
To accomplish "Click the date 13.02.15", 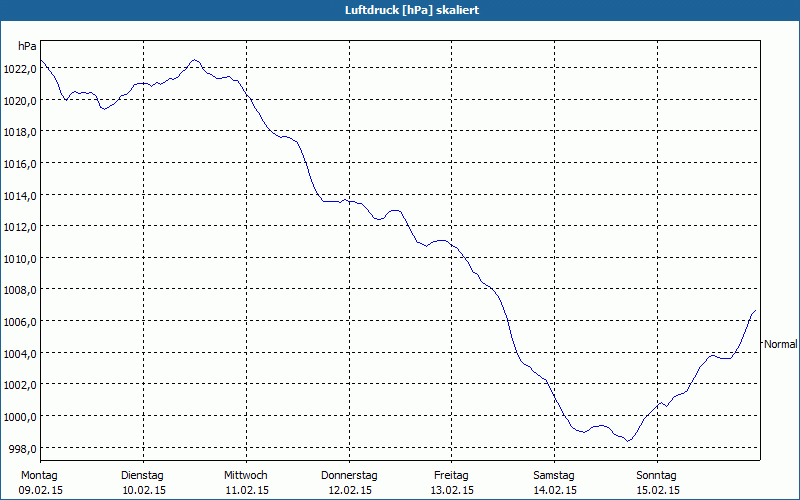I will click(452, 491).
